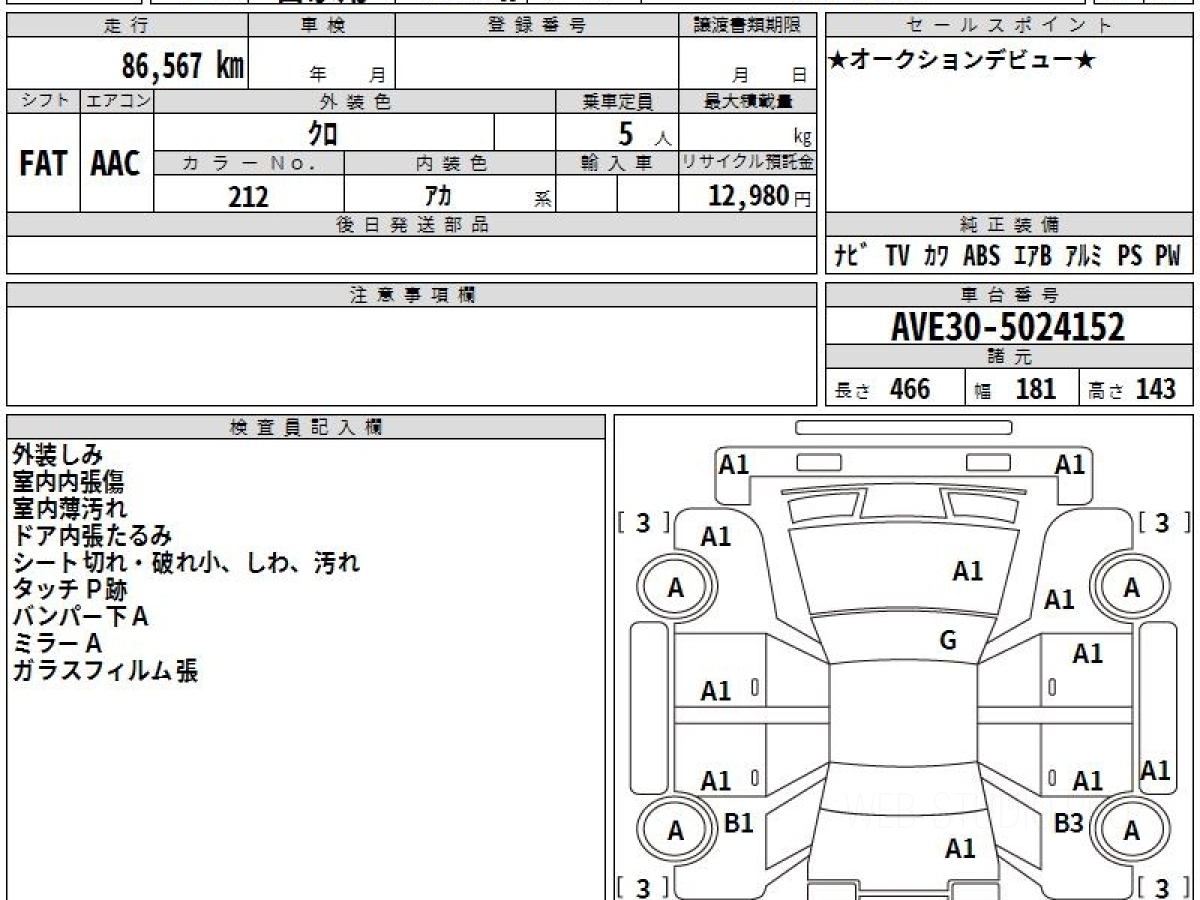Click the length value 466
This screenshot has height=900, width=1200.
[x=910, y=389]
